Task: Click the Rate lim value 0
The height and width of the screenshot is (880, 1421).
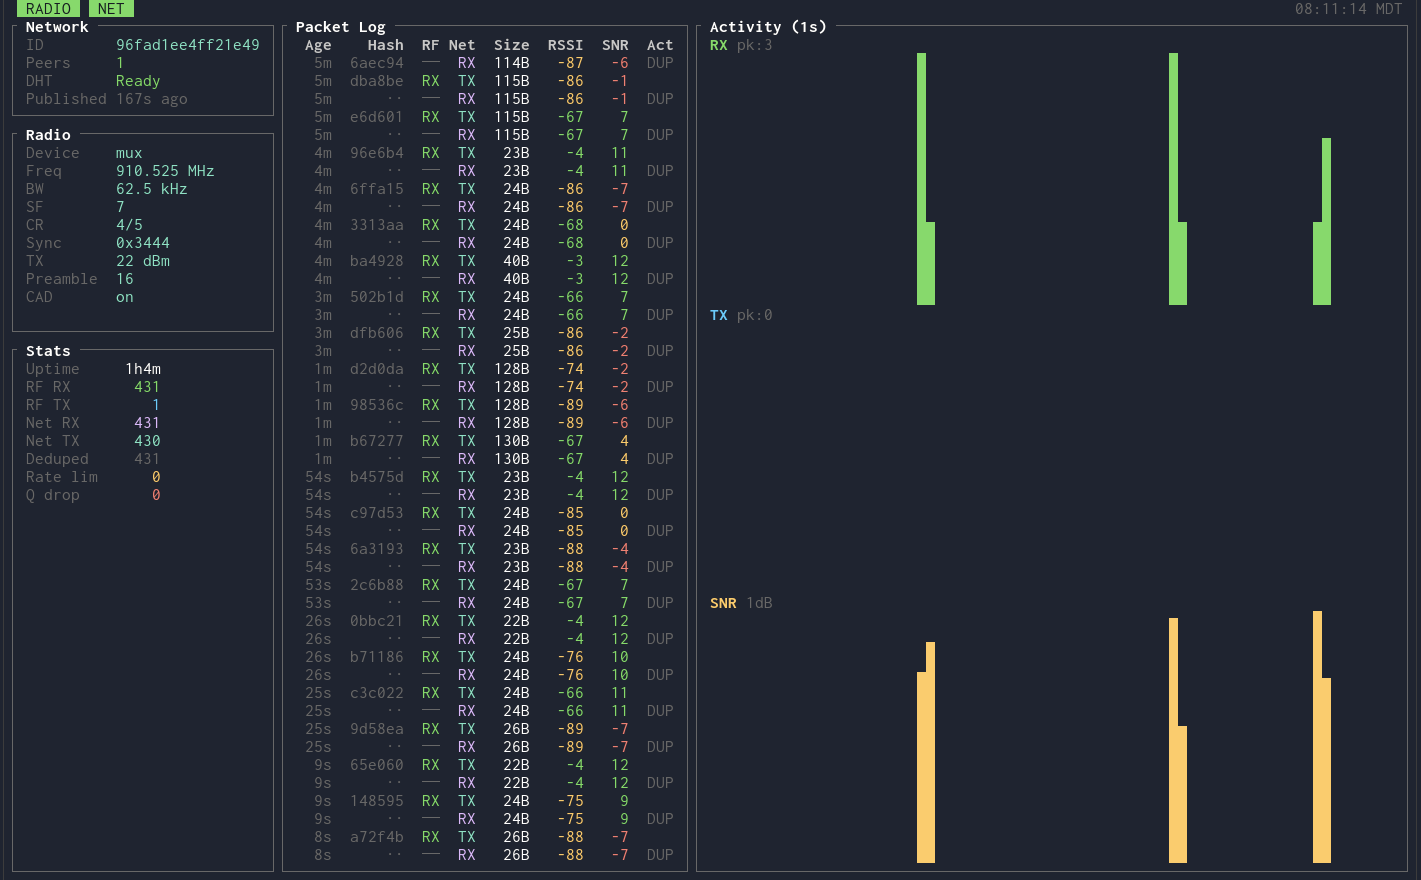Action: [156, 477]
